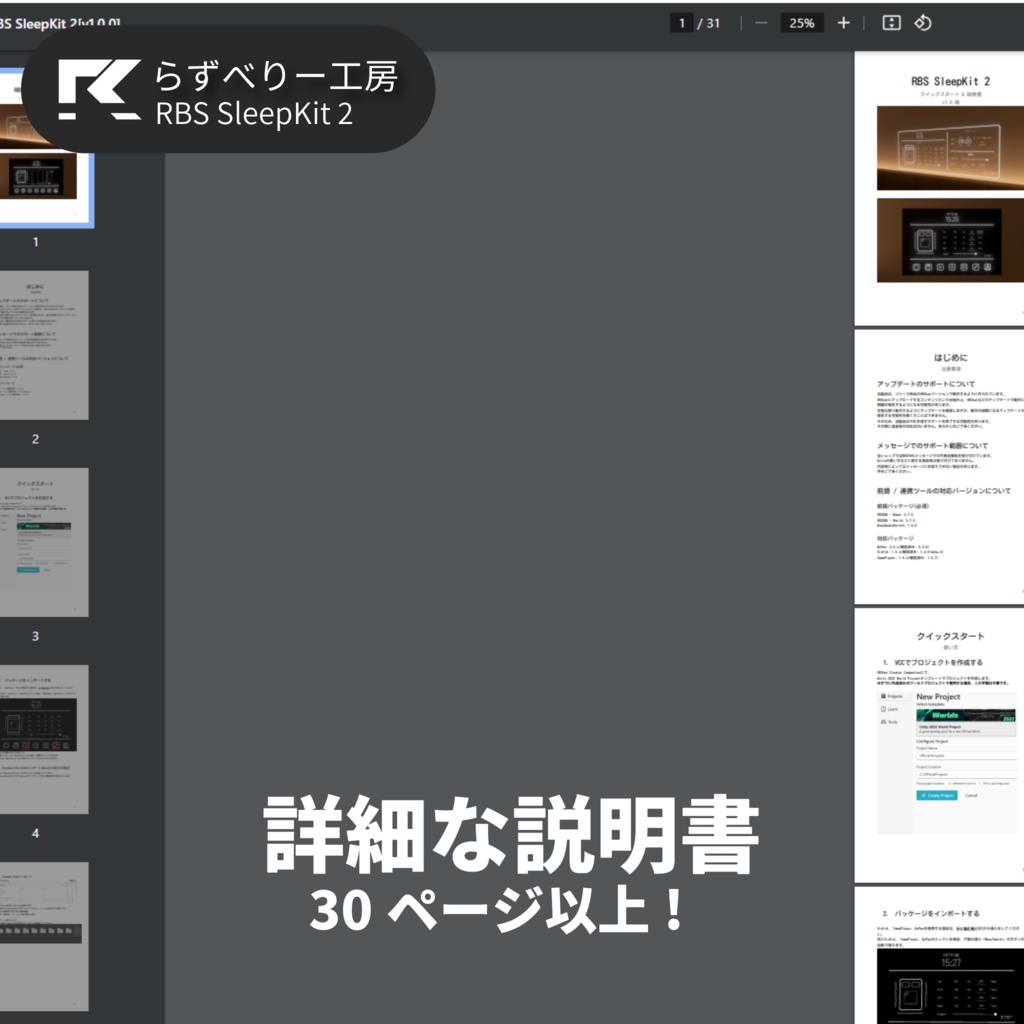Image resolution: width=1024 pixels, height=1024 pixels.
Task: Click the らずべりー工房 logo badge
Action: pos(230,88)
